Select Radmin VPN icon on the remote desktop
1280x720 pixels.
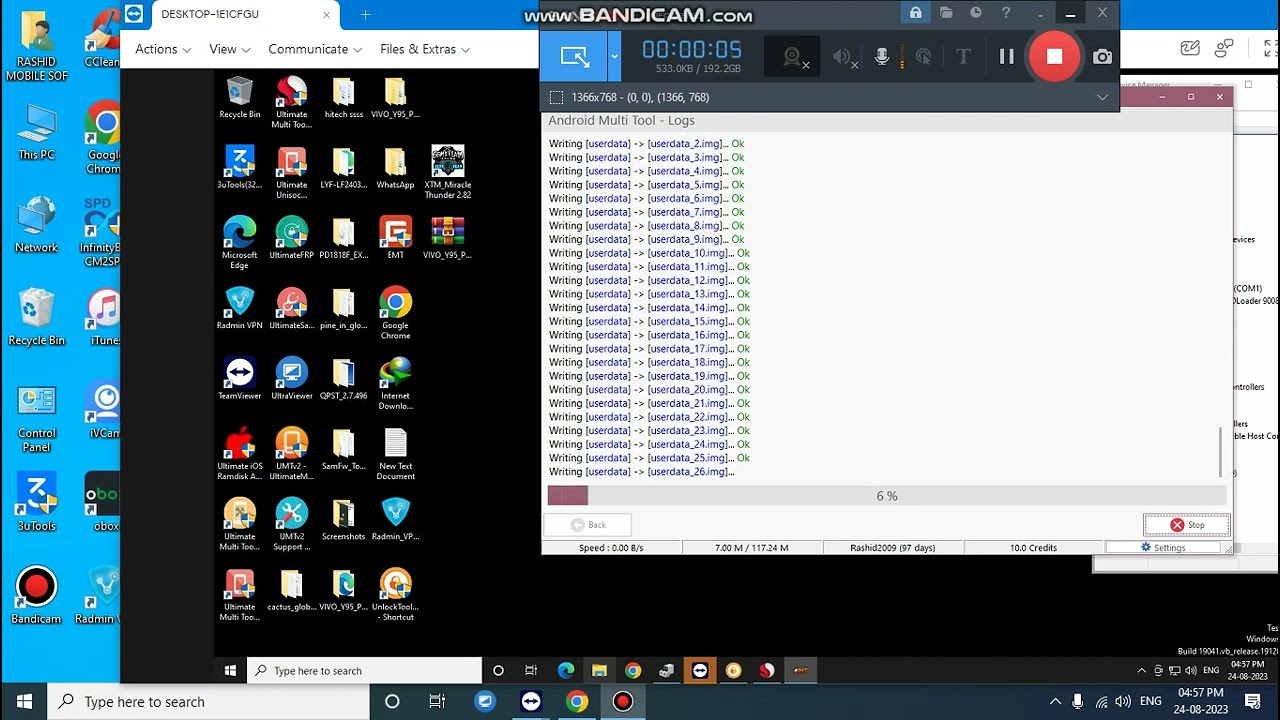240,308
